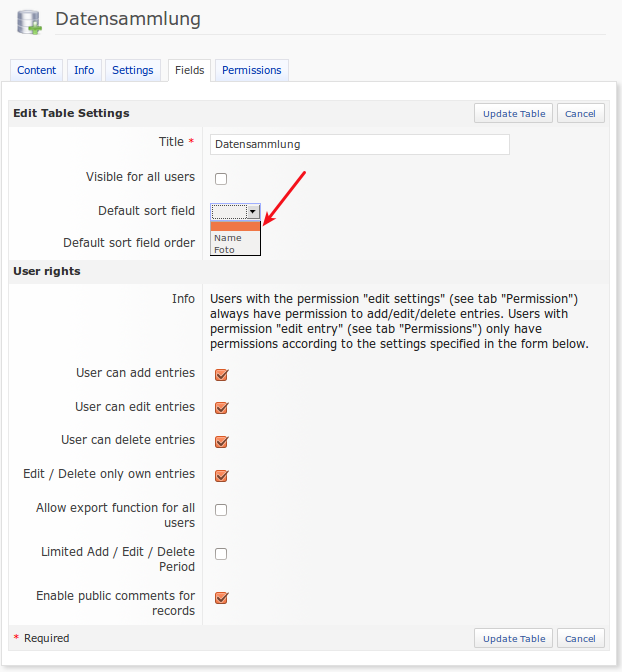Screen dimensions: 622x672
Task: Disable User can delete entries
Action: [x=222, y=442]
